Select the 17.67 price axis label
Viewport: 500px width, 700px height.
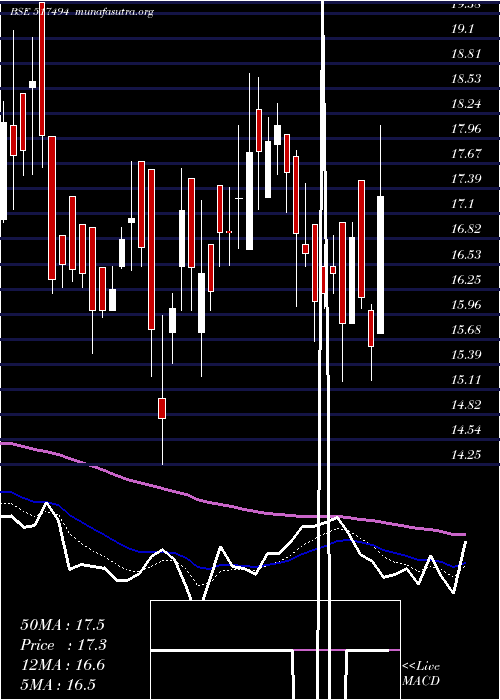coord(466,154)
